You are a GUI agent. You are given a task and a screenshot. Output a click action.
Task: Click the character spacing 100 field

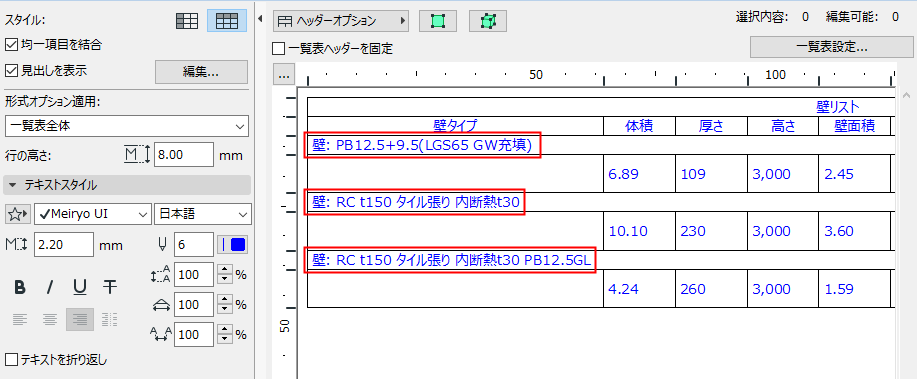(x=193, y=335)
